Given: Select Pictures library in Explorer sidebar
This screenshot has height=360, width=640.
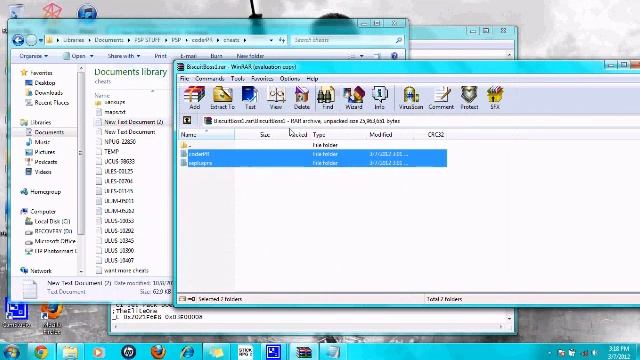Looking at the screenshot, I should point(44,152).
